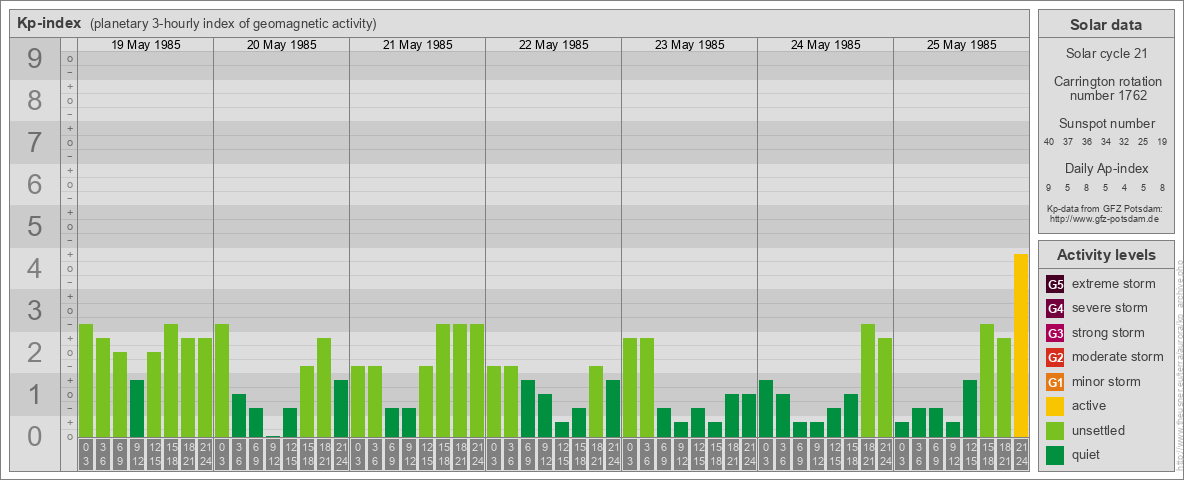The image size is (1184, 480).
Task: Click the Solar cycle 21 text
Action: pos(1106,54)
